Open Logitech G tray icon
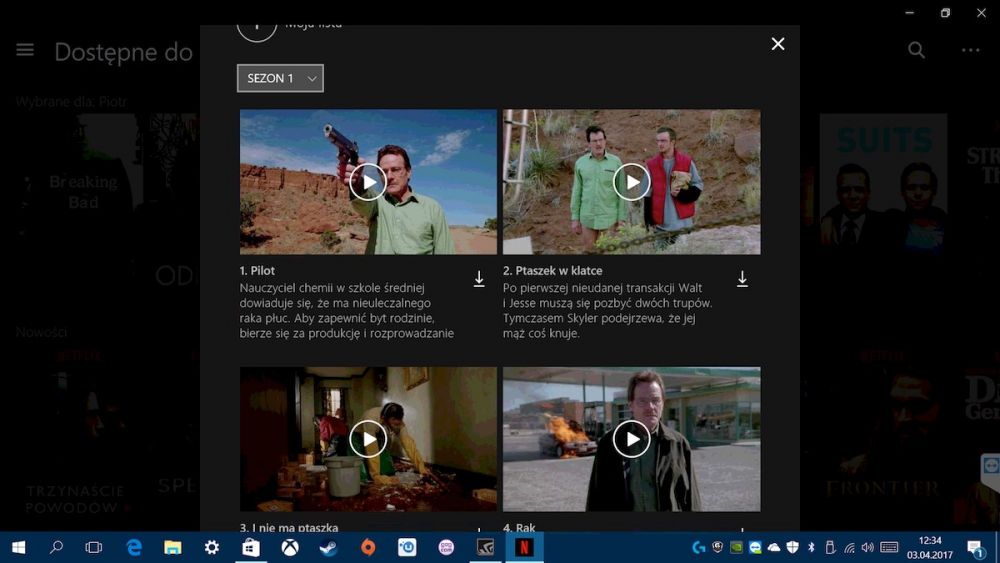This screenshot has height=563, width=1000. click(x=699, y=547)
